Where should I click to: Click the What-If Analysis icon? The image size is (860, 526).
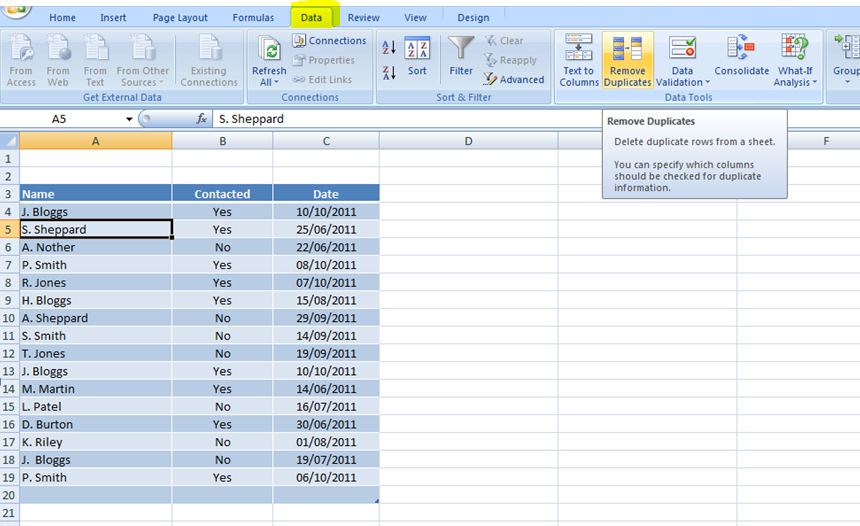795,48
